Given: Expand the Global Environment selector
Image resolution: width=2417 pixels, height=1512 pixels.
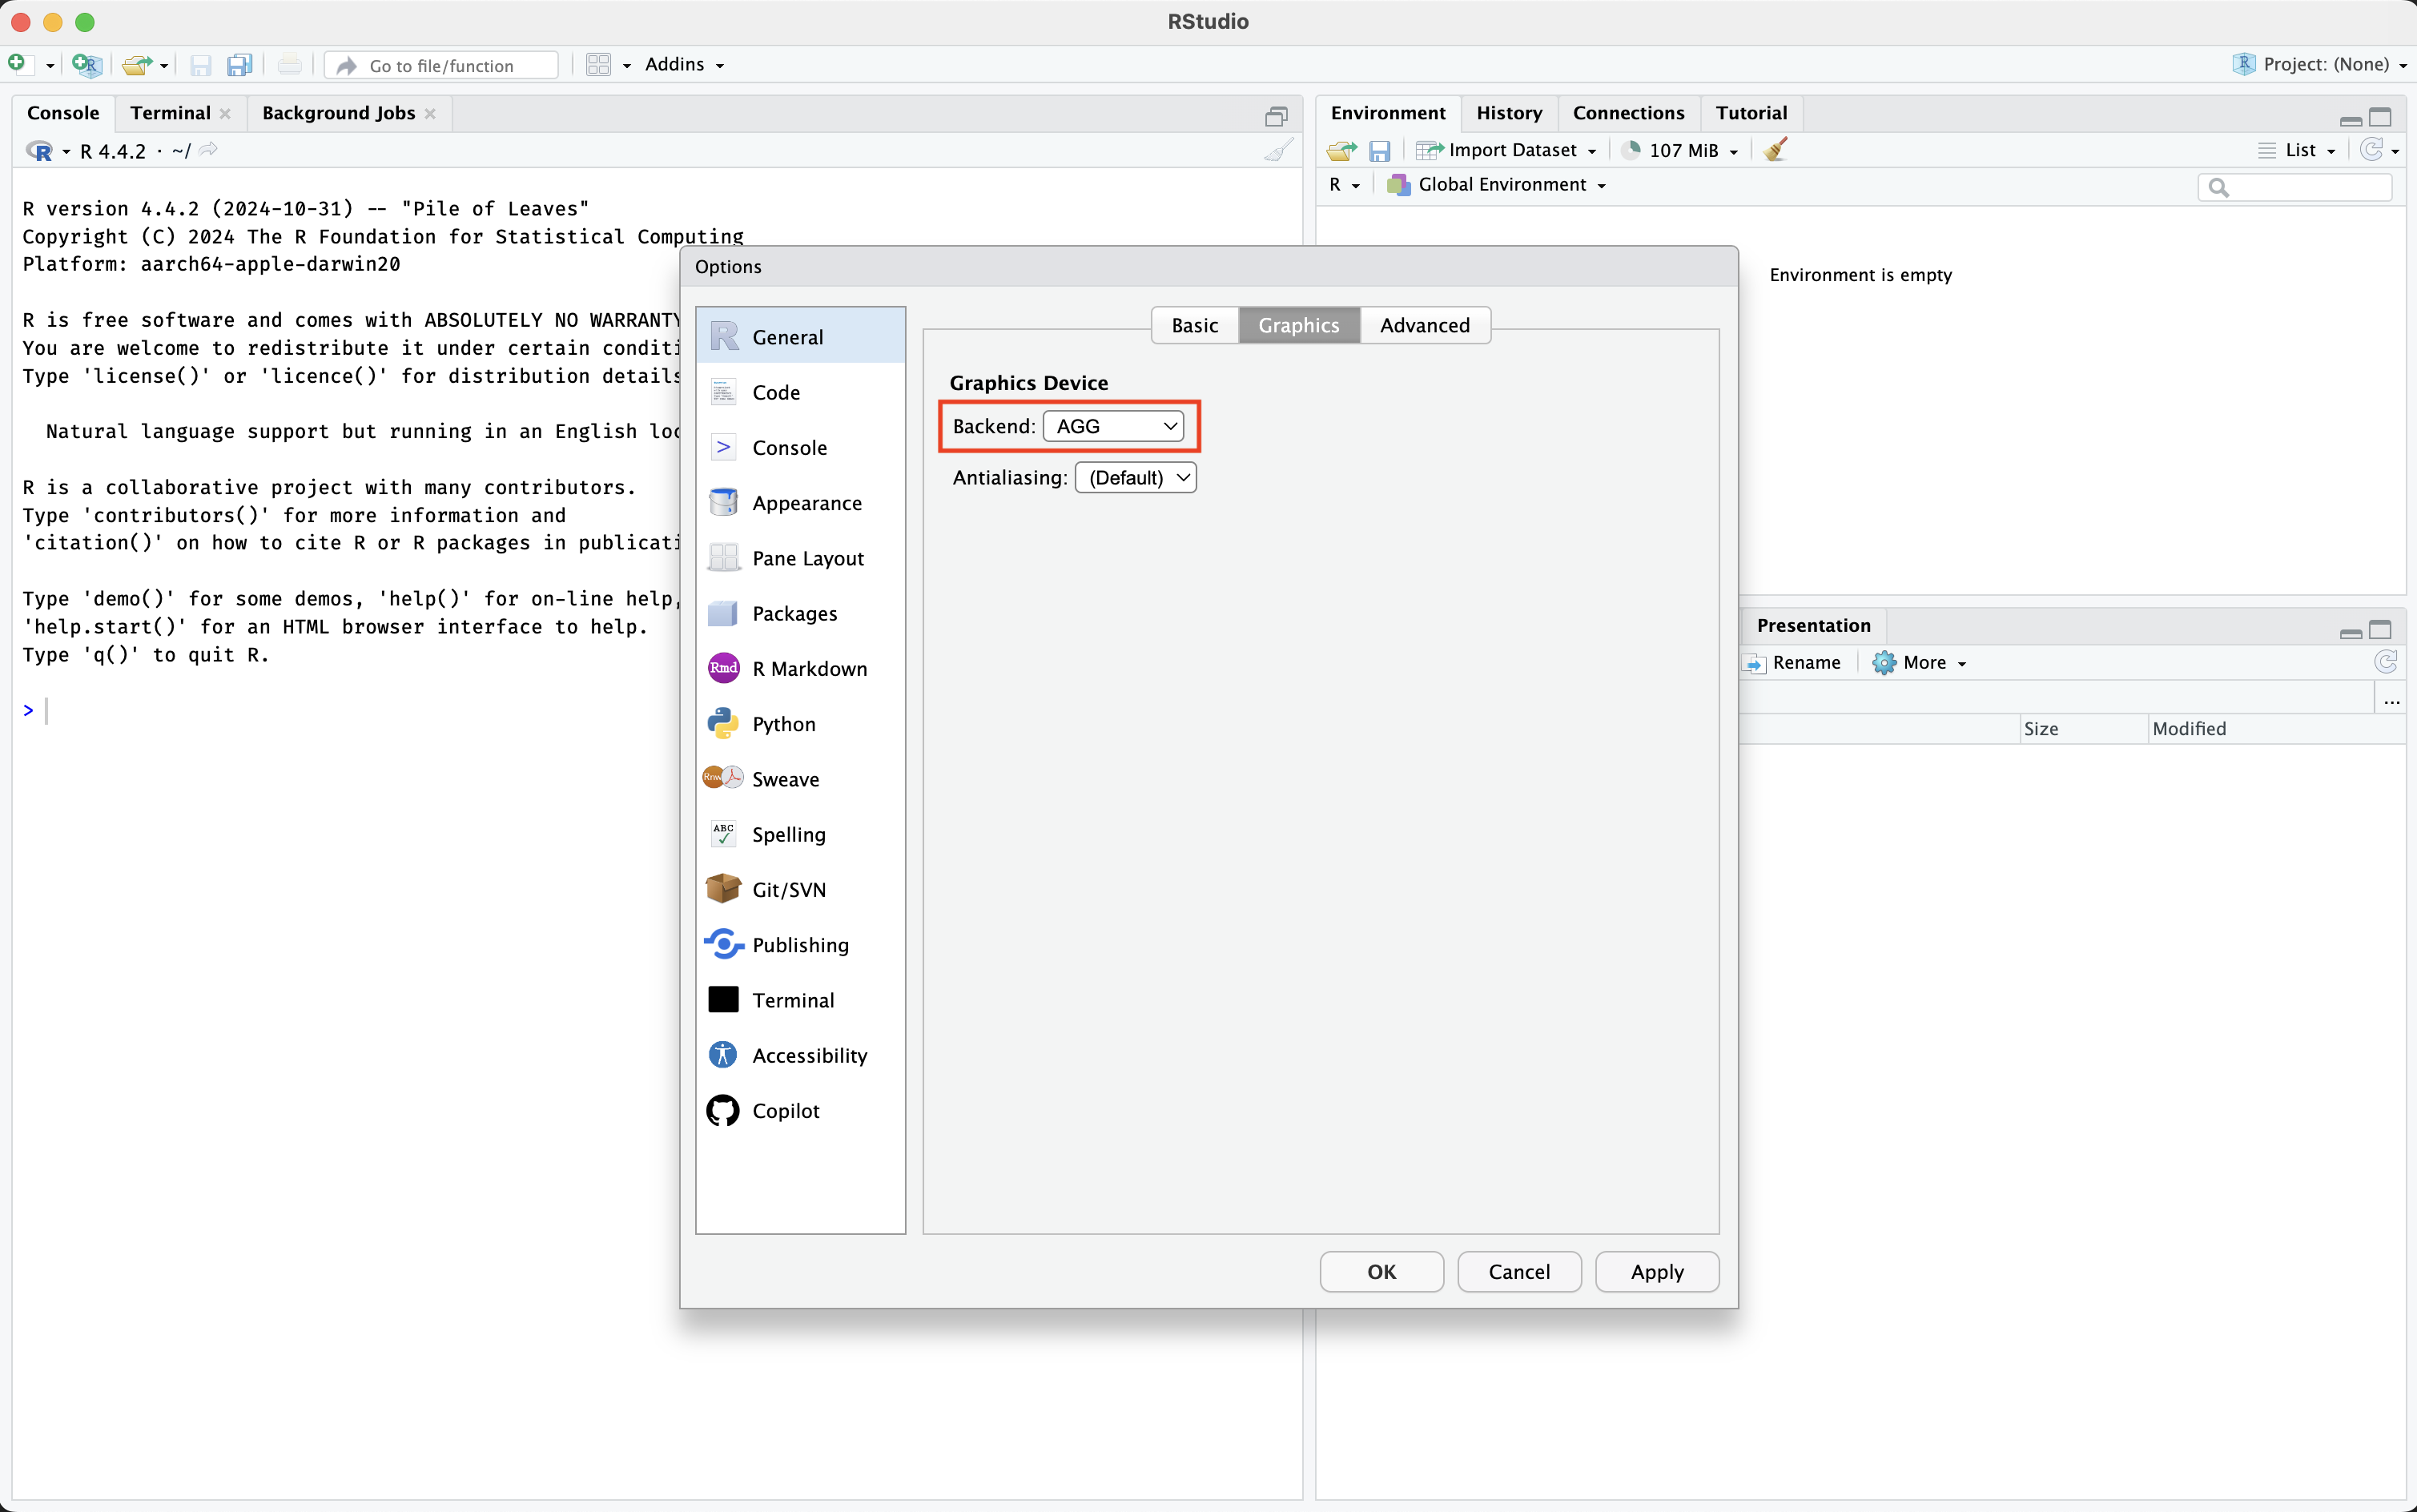Looking at the screenshot, I should pos(1500,185).
